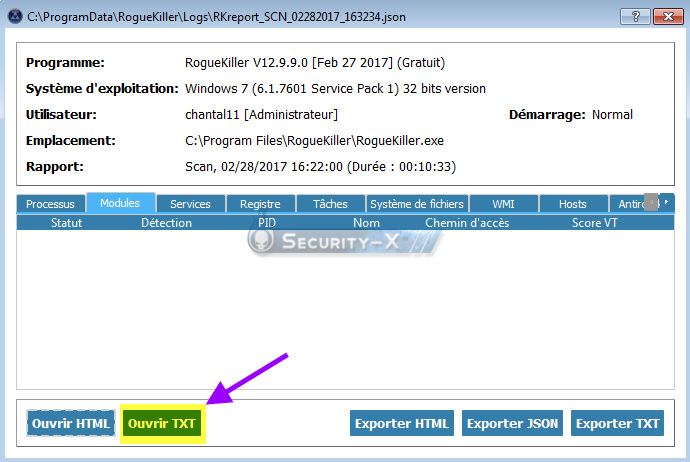Close the report window
The image size is (690, 462).
(x=668, y=17)
